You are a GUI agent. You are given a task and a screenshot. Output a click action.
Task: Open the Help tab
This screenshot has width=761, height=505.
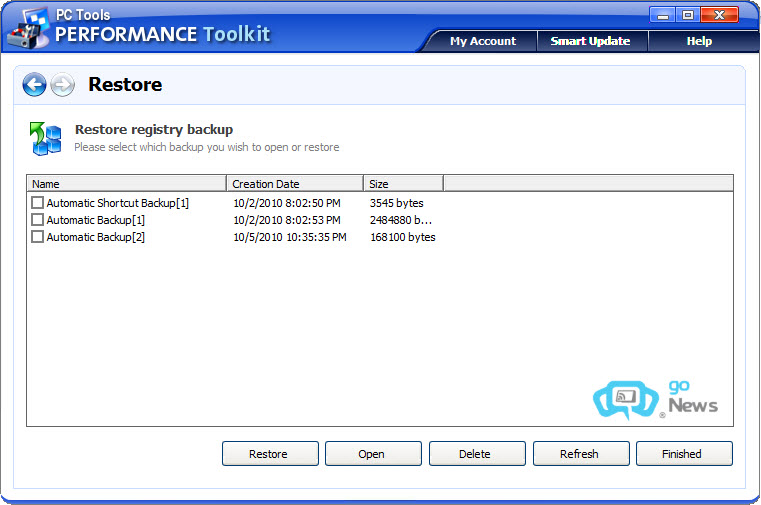point(699,41)
